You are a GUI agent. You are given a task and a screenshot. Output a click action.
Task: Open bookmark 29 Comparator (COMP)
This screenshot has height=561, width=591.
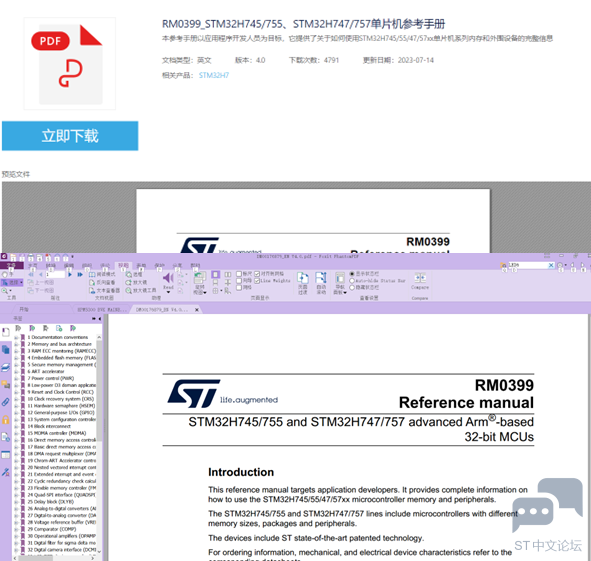pos(52,529)
